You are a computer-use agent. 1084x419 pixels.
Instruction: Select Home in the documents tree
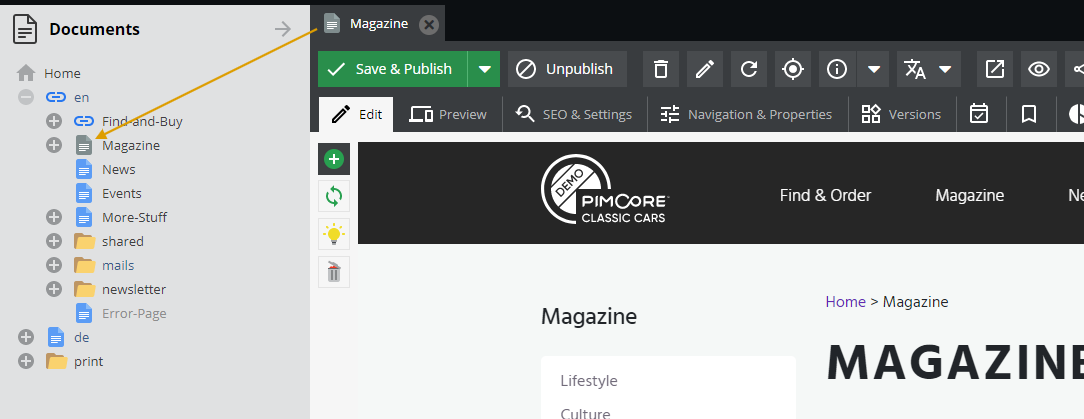pyautogui.click(x=62, y=73)
